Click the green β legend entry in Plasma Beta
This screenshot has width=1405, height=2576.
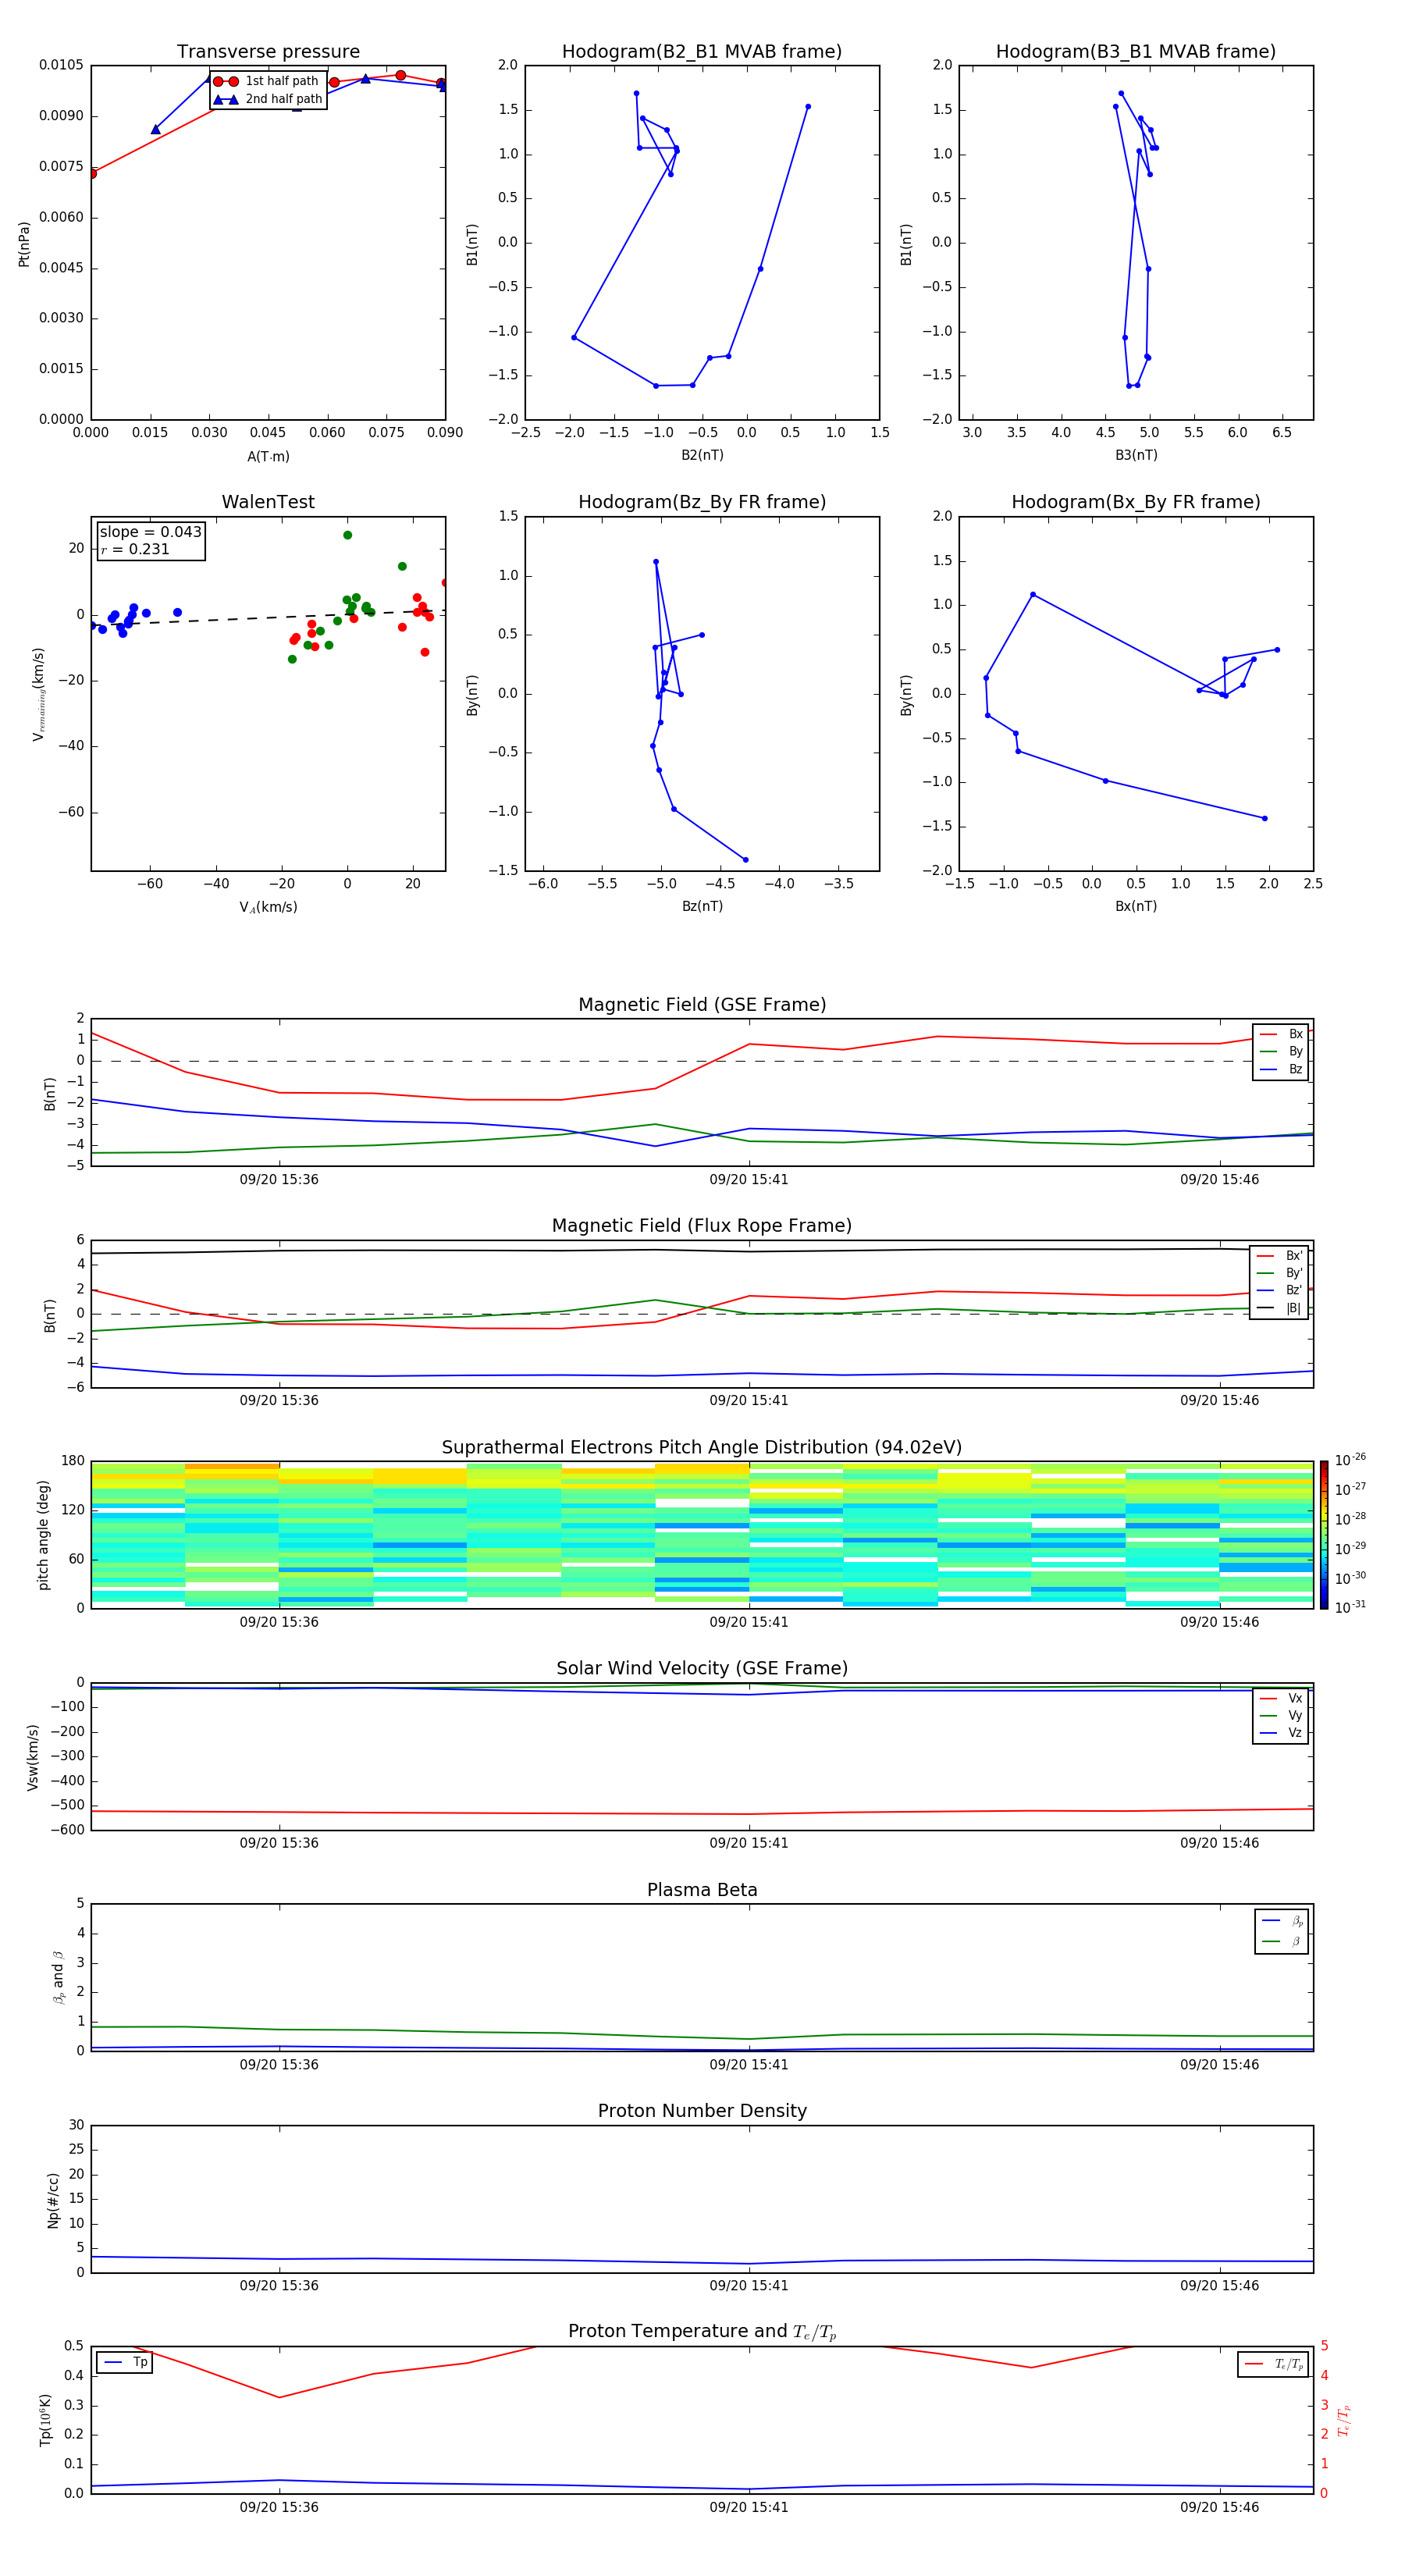(x=1282, y=1941)
